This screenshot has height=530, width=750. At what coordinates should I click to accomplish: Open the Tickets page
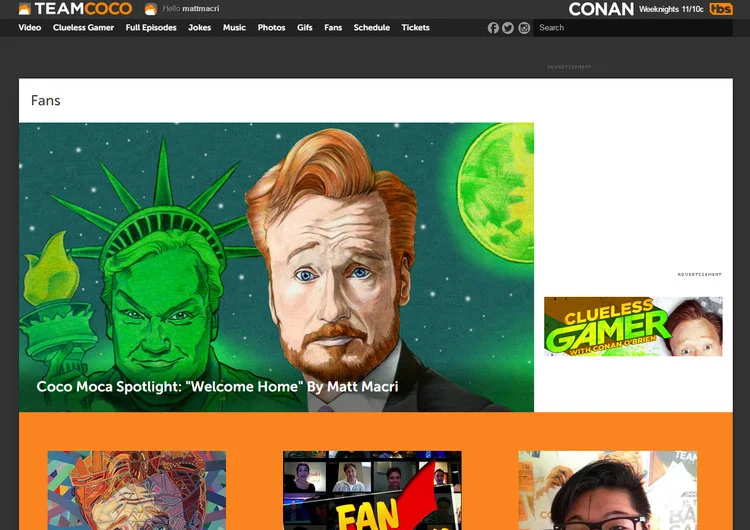[x=415, y=28]
